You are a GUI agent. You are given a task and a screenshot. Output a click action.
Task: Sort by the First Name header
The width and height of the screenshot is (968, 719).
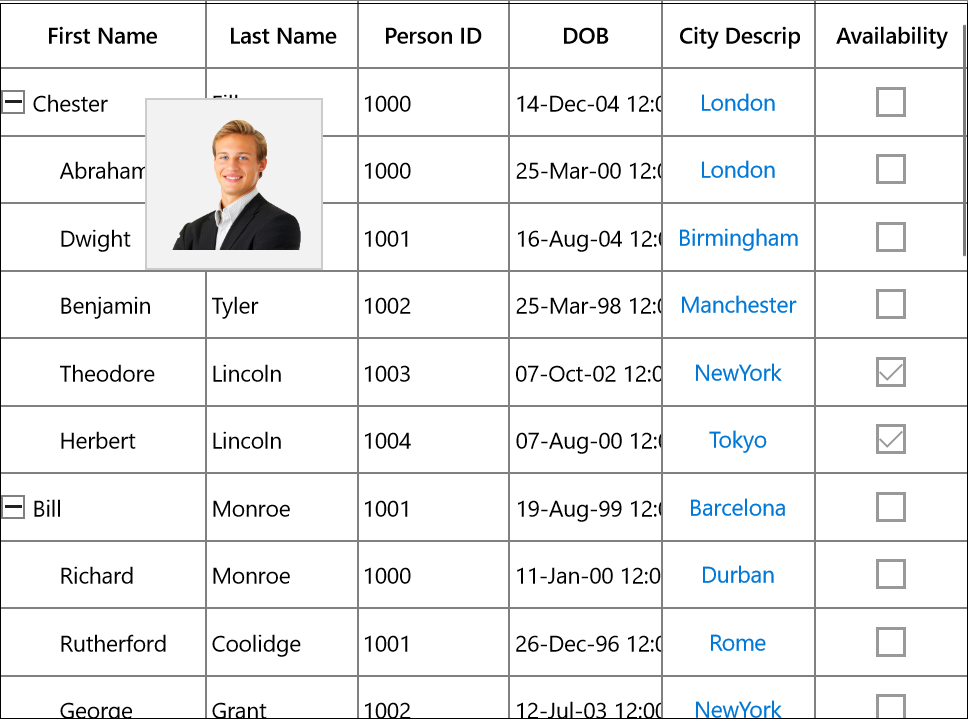(103, 36)
